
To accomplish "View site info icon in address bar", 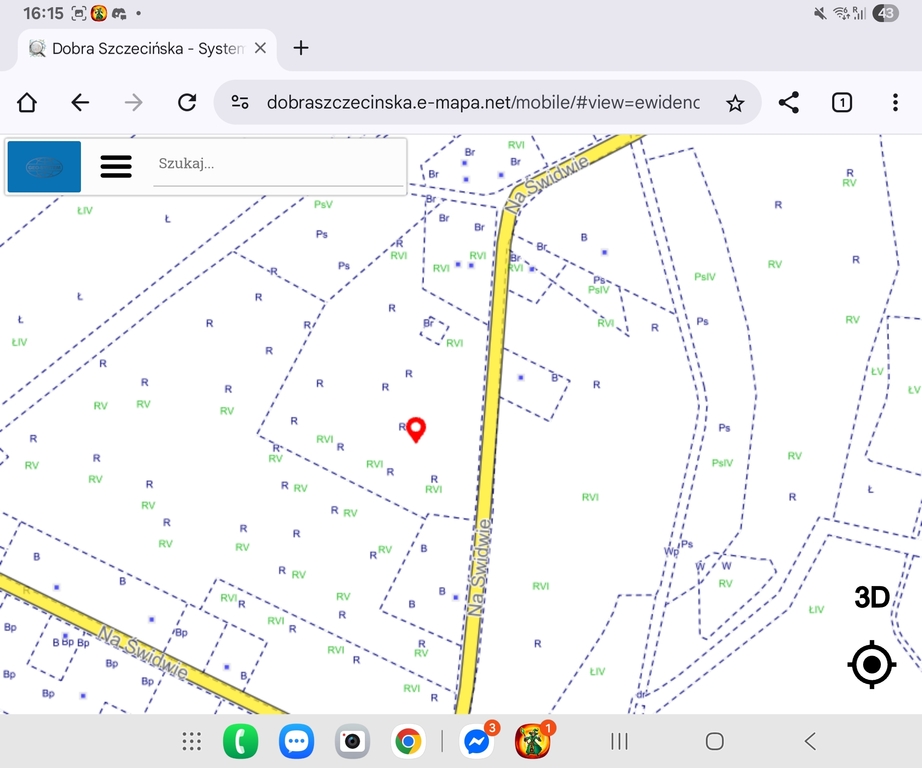I will click(240, 102).
